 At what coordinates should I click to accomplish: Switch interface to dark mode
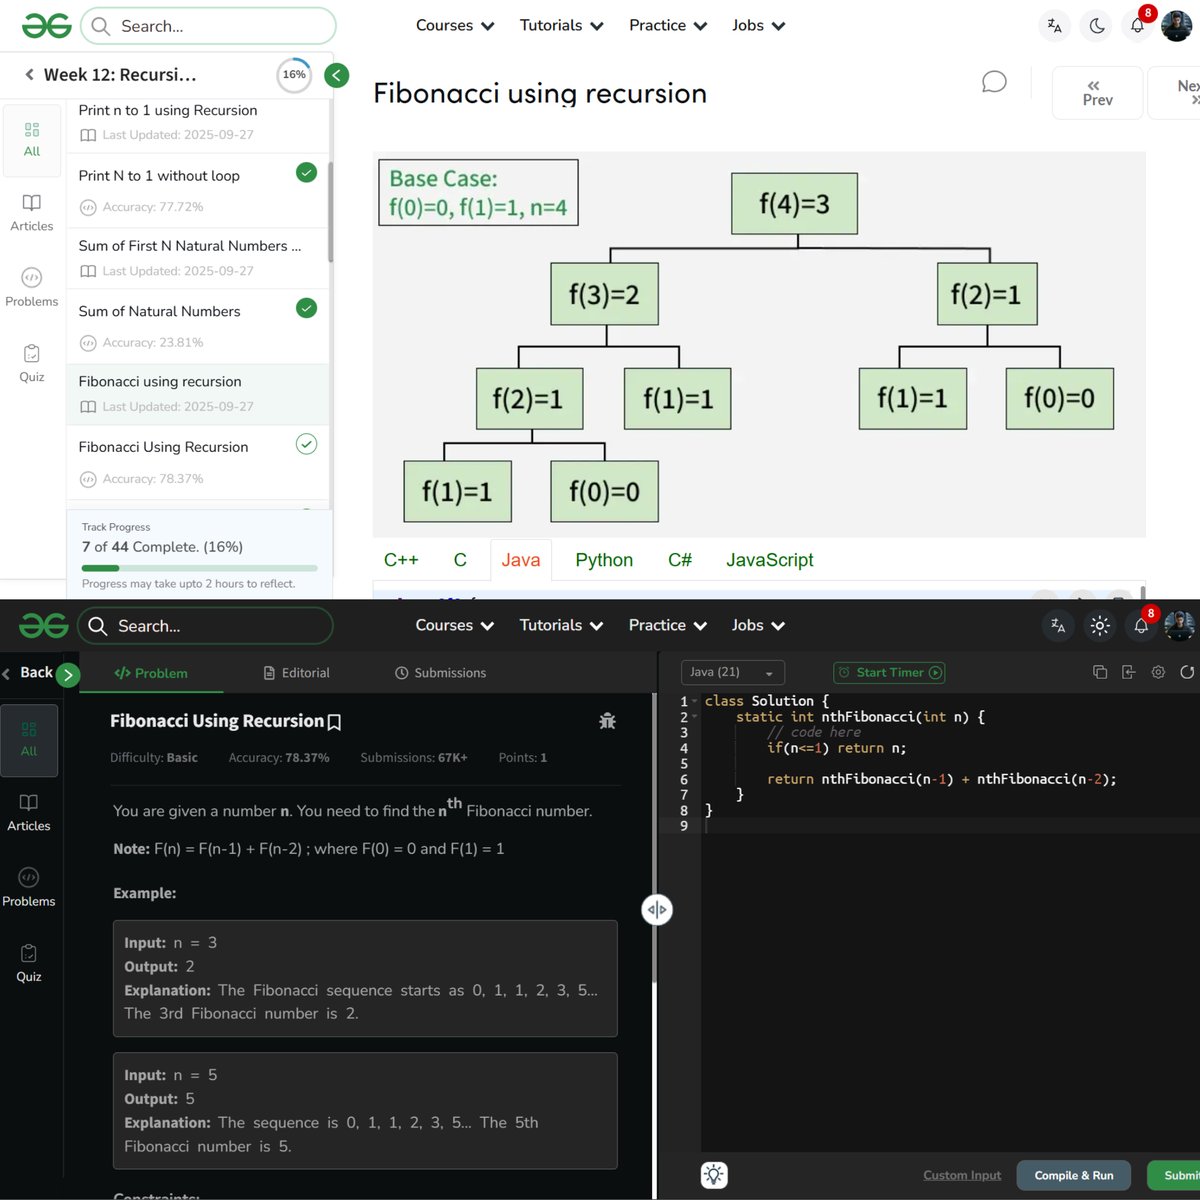(1097, 25)
